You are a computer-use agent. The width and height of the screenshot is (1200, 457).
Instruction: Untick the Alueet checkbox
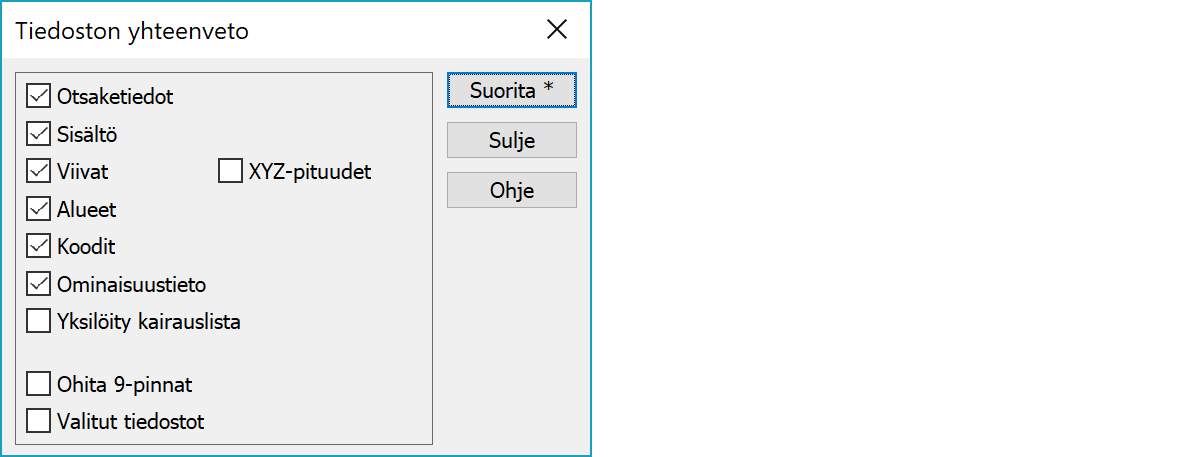[39, 209]
